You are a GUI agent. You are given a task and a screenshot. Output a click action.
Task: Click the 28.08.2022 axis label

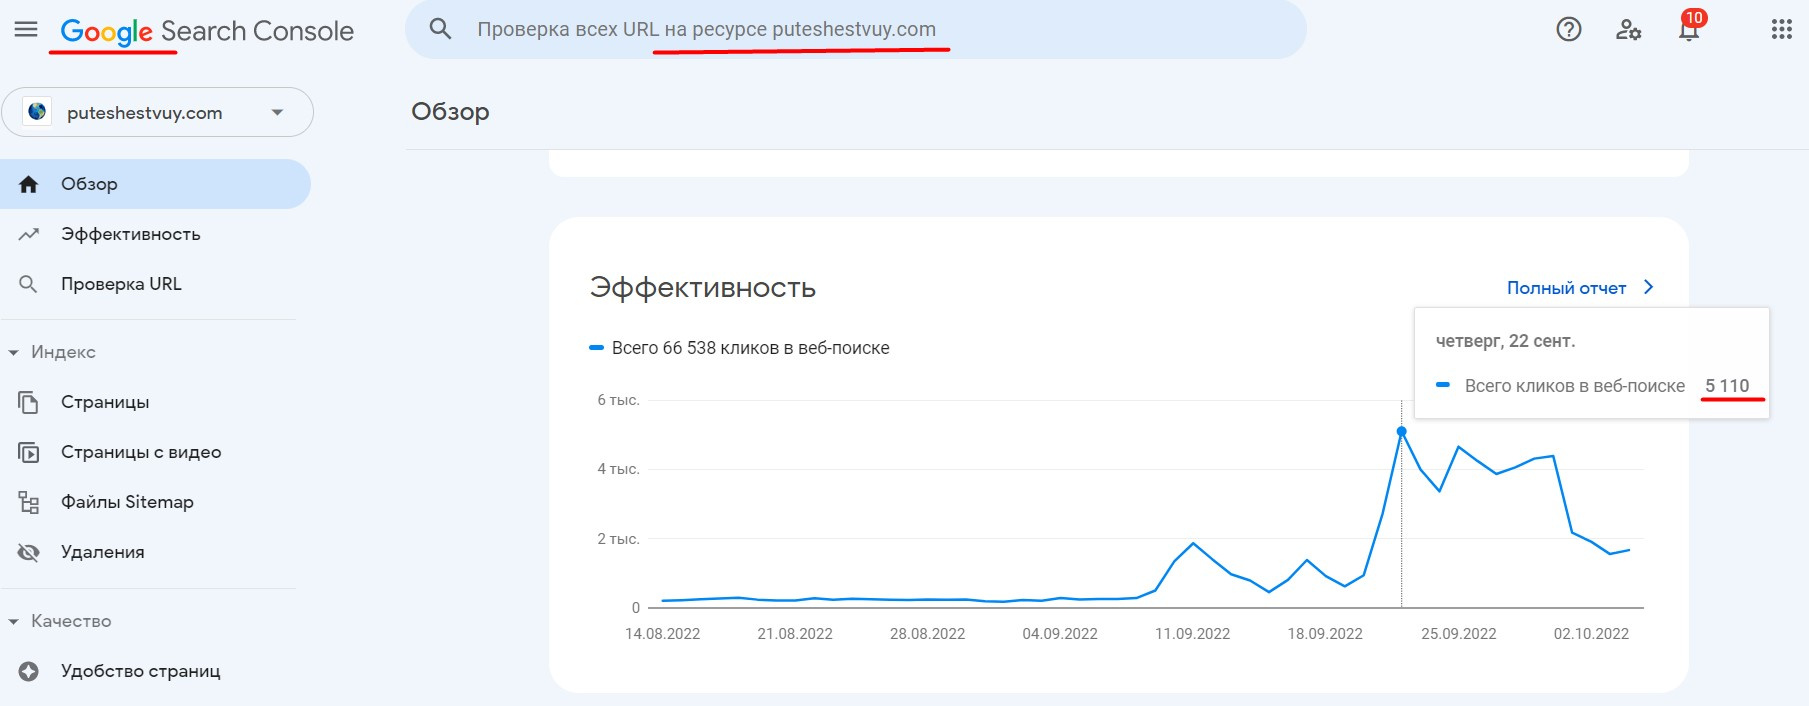(928, 634)
